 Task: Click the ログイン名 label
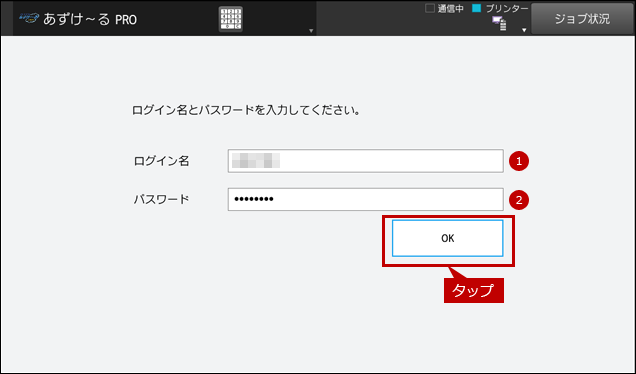pos(161,161)
